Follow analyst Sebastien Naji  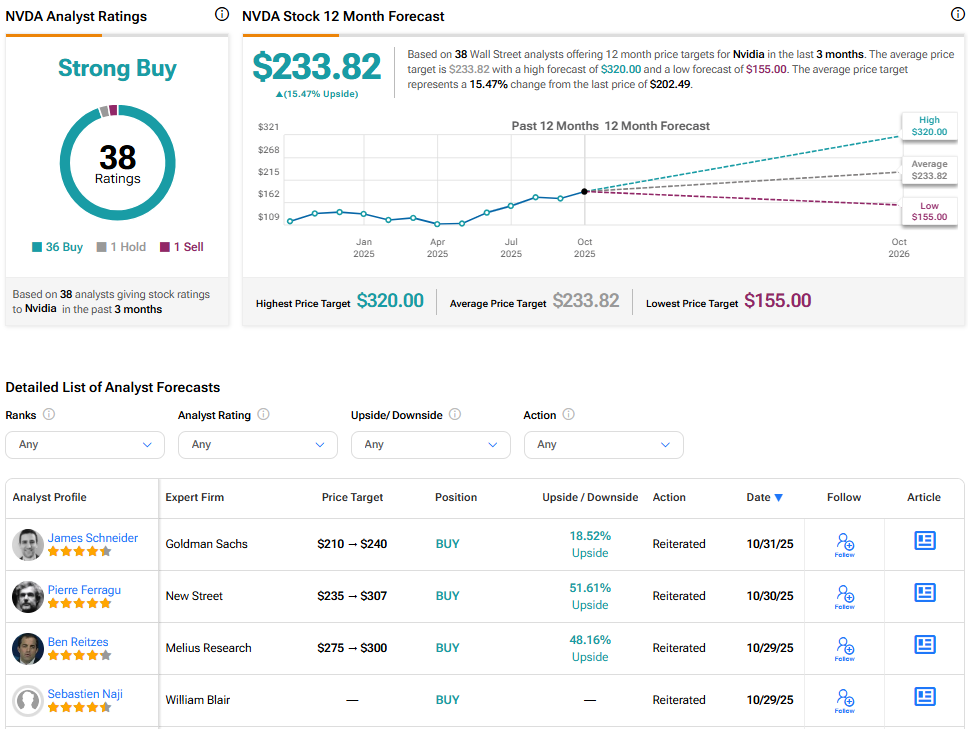point(845,700)
